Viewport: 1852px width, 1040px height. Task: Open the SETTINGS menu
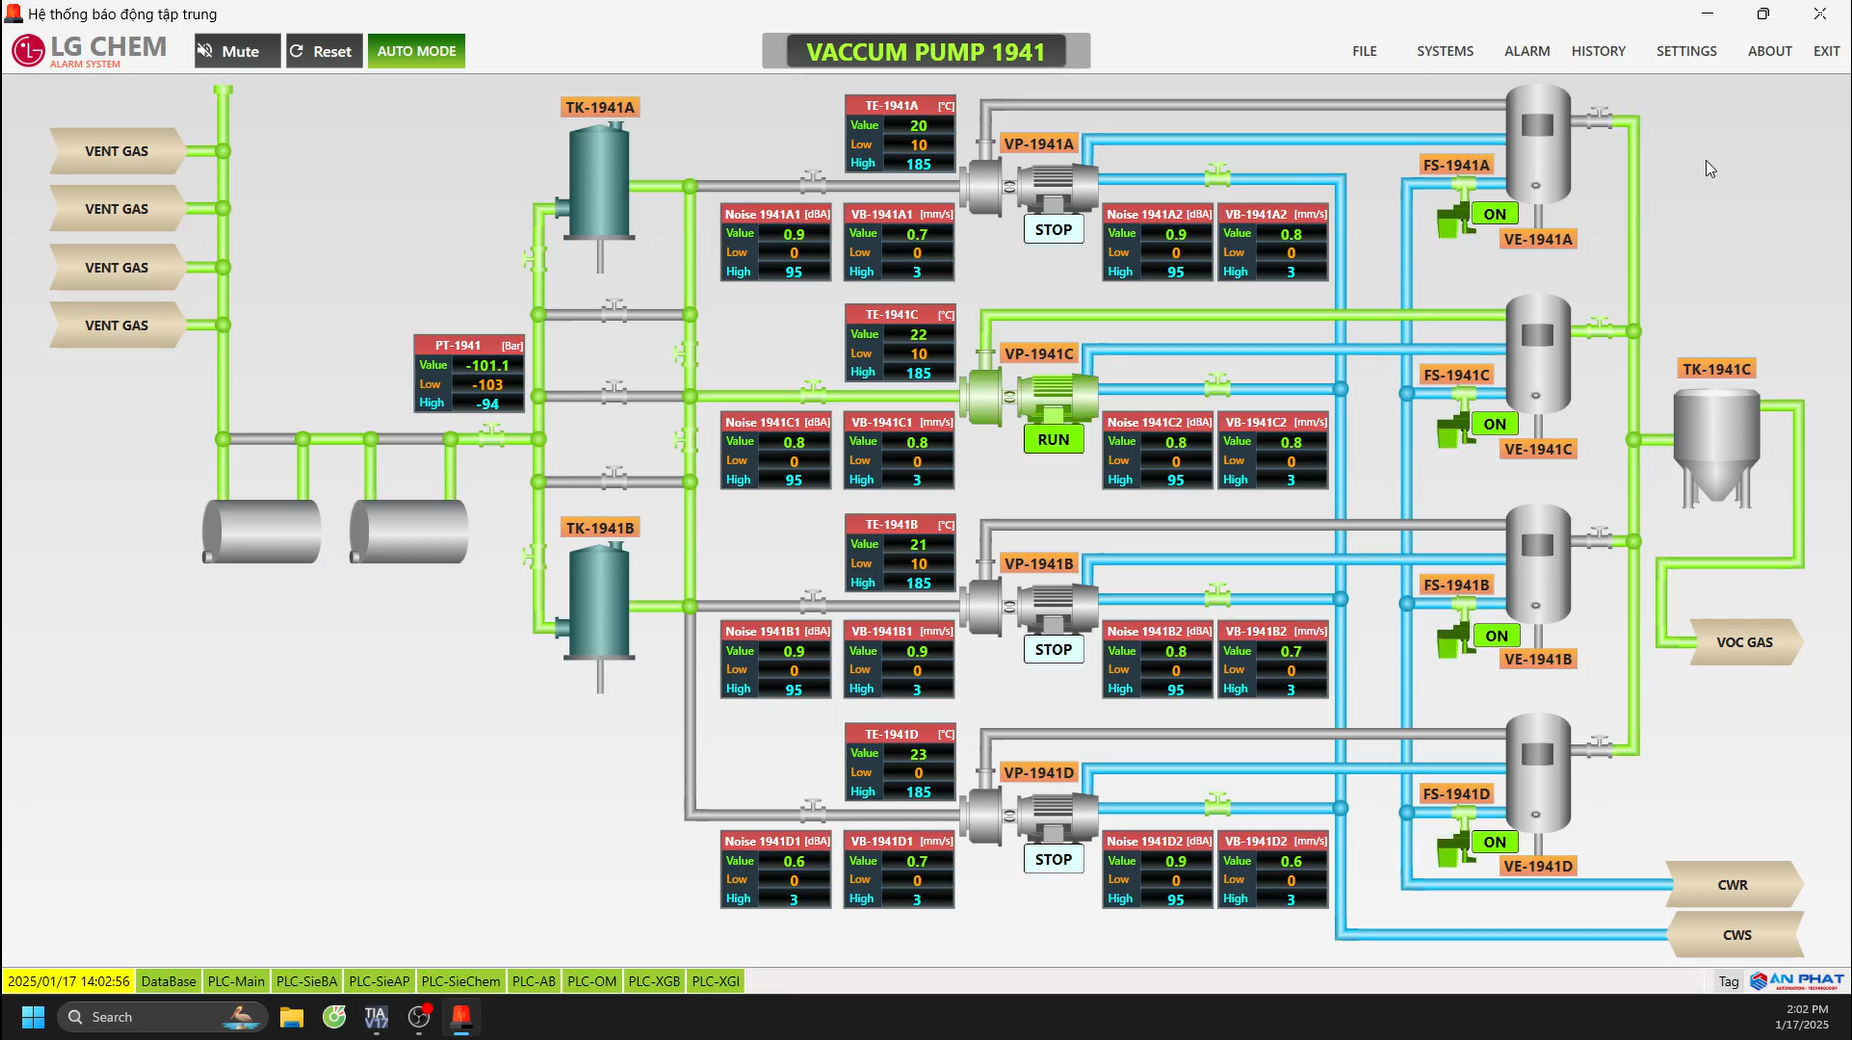coord(1685,51)
